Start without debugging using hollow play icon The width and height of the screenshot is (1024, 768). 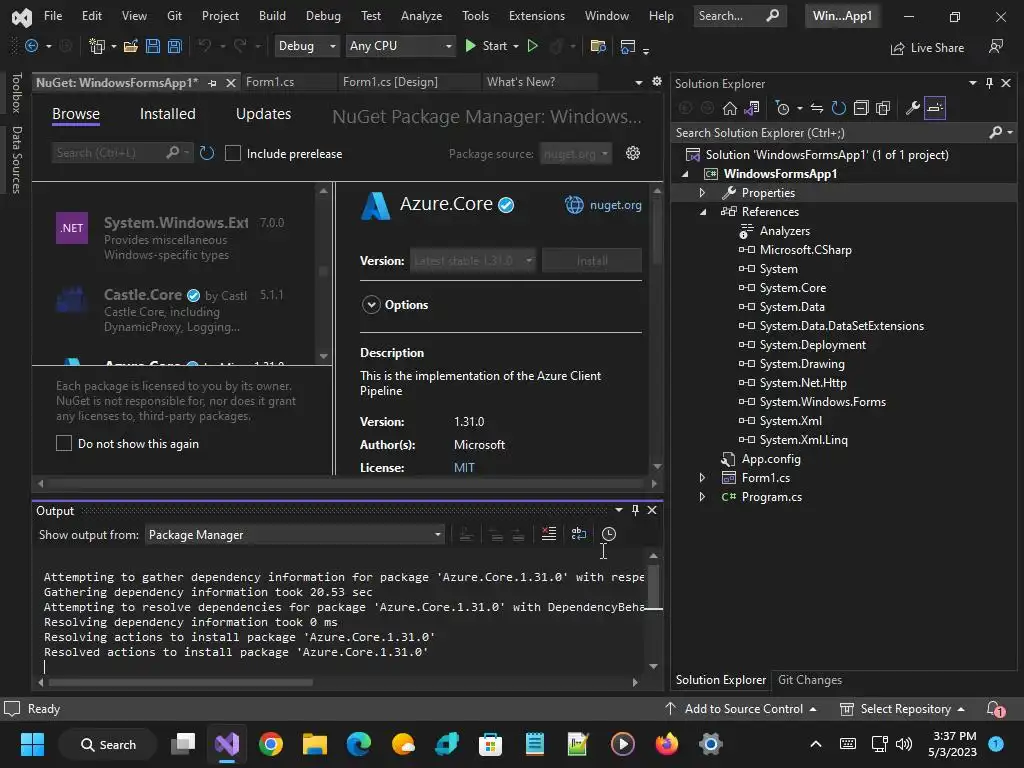[x=532, y=46]
